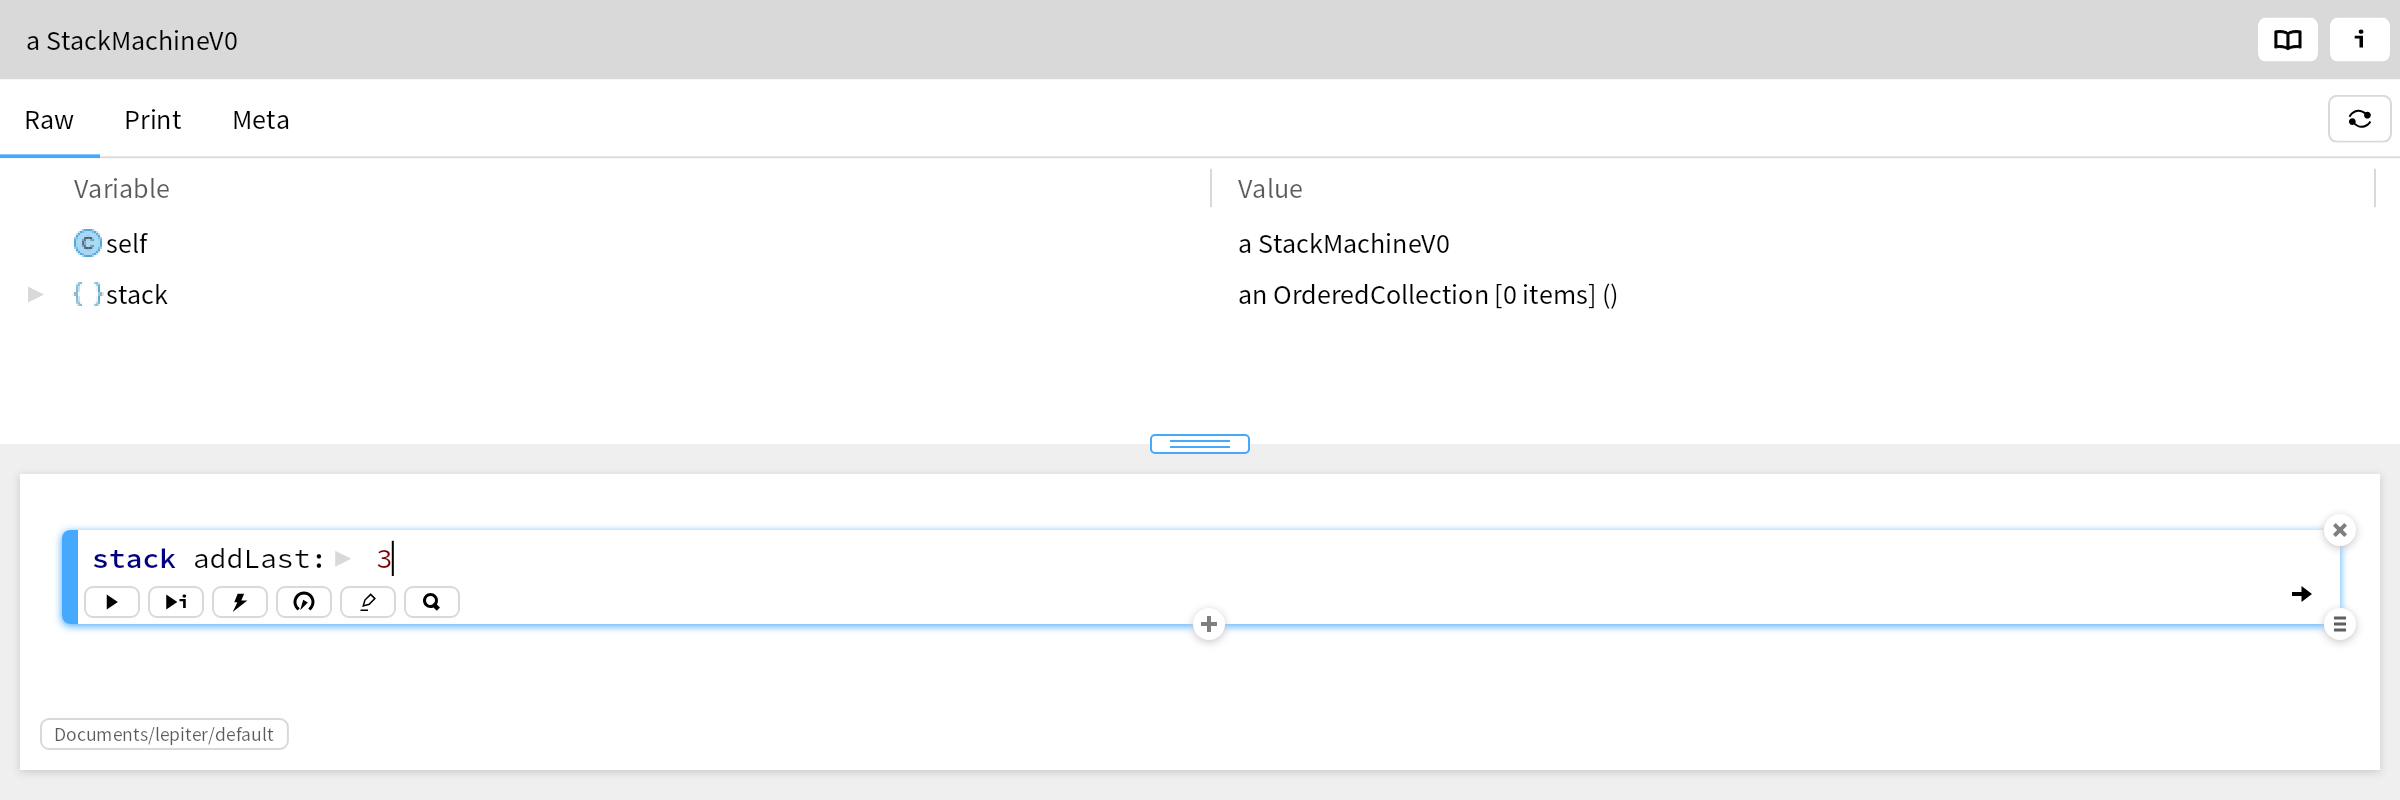
Task: Open the book documentation icon
Action: pos(2287,40)
